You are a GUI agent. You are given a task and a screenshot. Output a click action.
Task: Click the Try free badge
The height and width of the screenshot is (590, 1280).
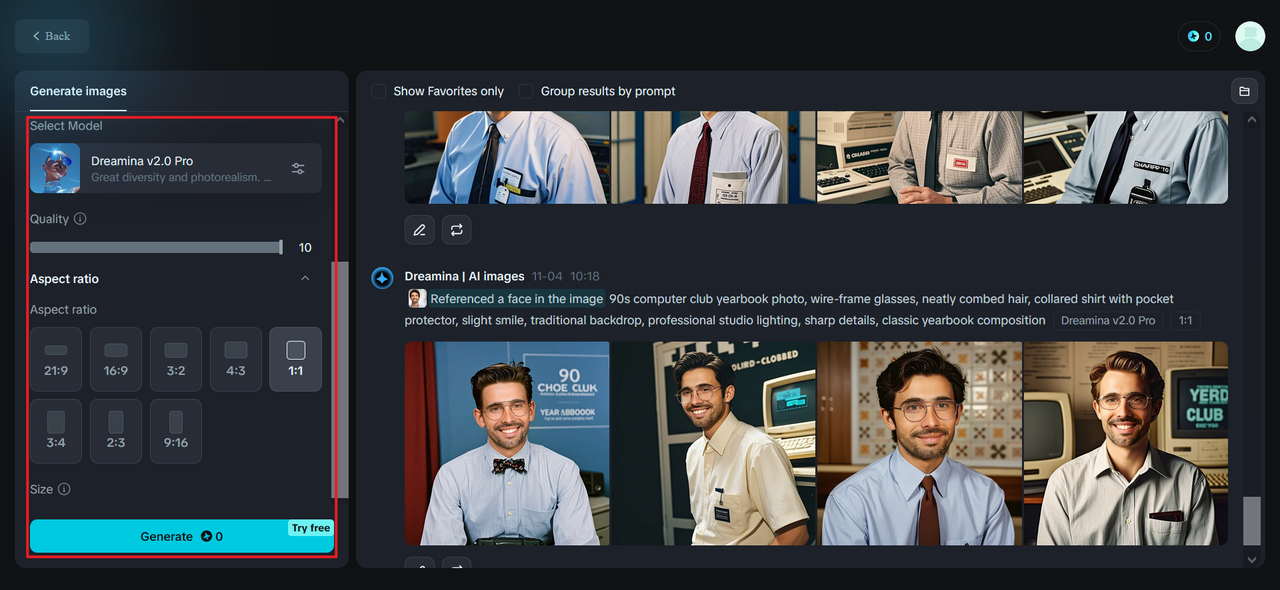[311, 528]
